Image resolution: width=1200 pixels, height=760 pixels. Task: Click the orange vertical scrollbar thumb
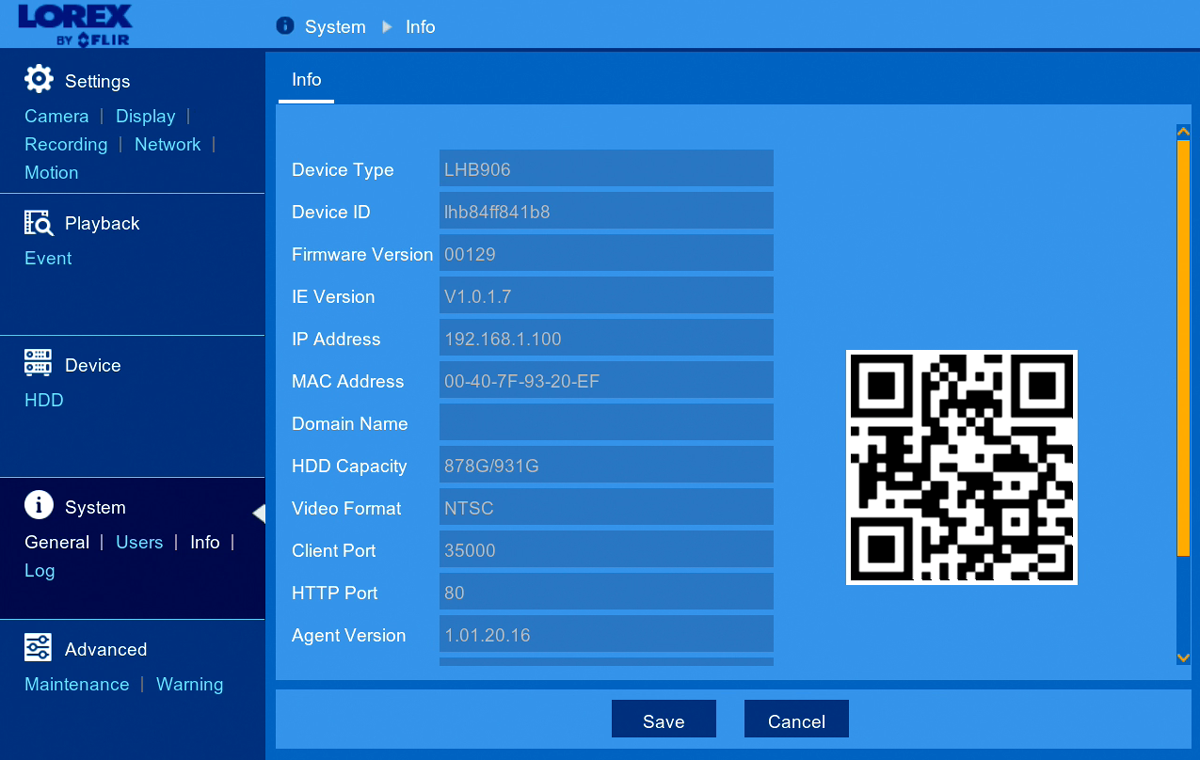pos(1183,348)
